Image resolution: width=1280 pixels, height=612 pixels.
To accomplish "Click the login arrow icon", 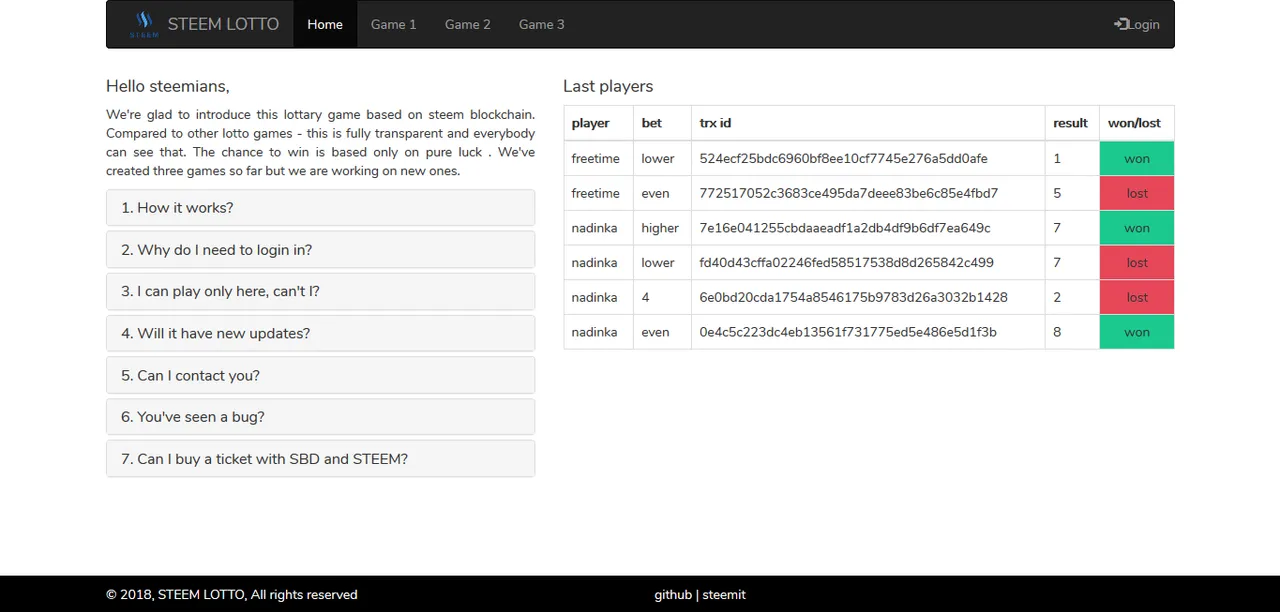I will [x=1120, y=24].
